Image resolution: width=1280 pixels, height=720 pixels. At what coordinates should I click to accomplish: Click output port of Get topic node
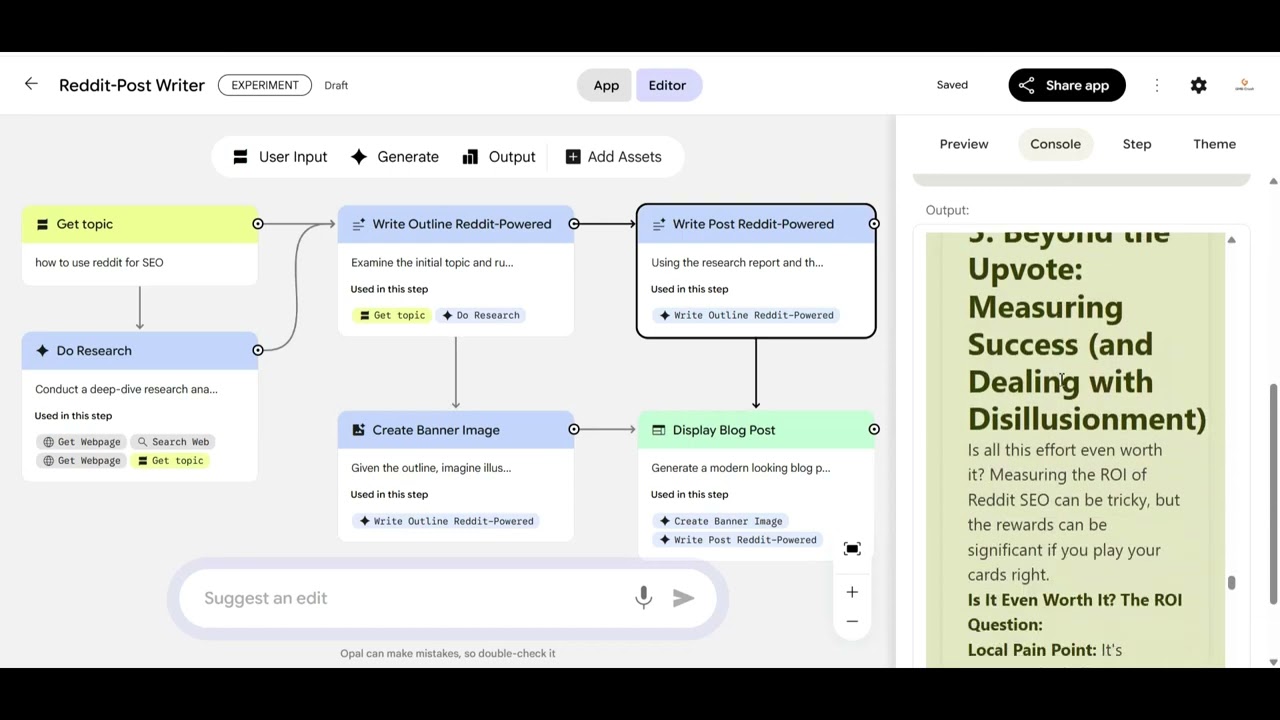pyautogui.click(x=258, y=224)
